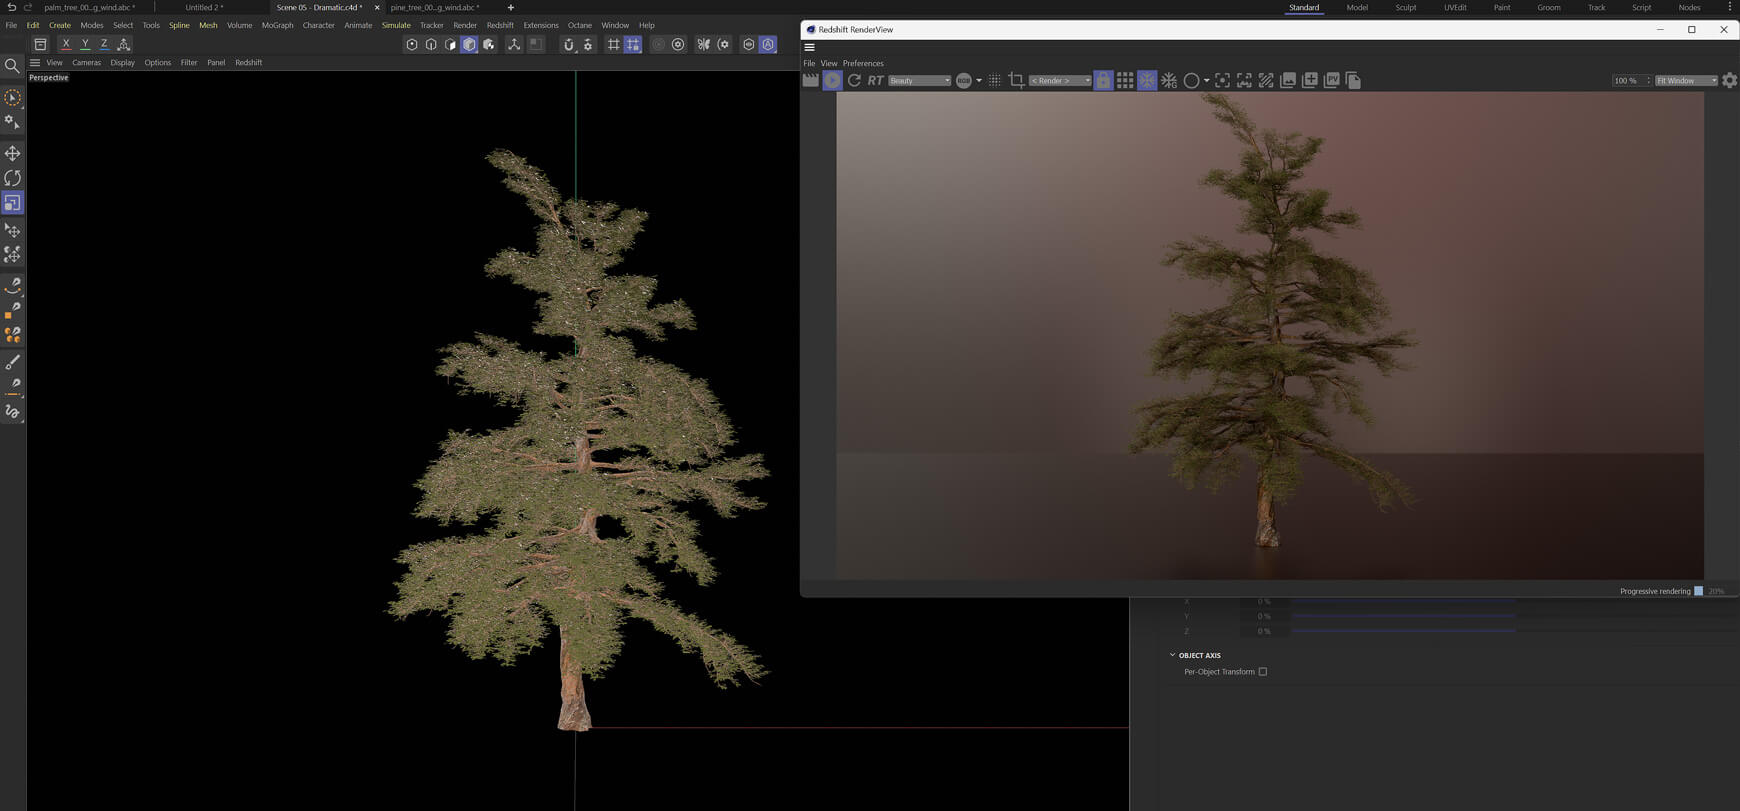Switch to palm_tree_00..g_wind.abc tab
This screenshot has width=1740, height=811.
[90, 7]
